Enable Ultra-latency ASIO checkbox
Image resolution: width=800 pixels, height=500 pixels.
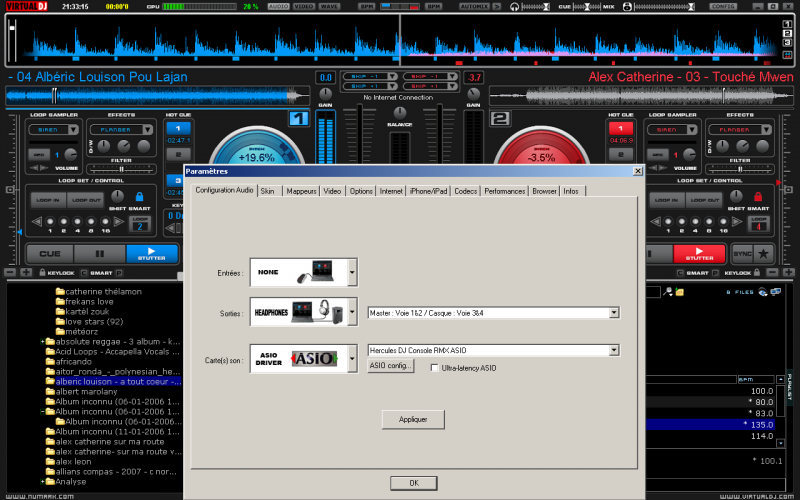(x=435, y=368)
